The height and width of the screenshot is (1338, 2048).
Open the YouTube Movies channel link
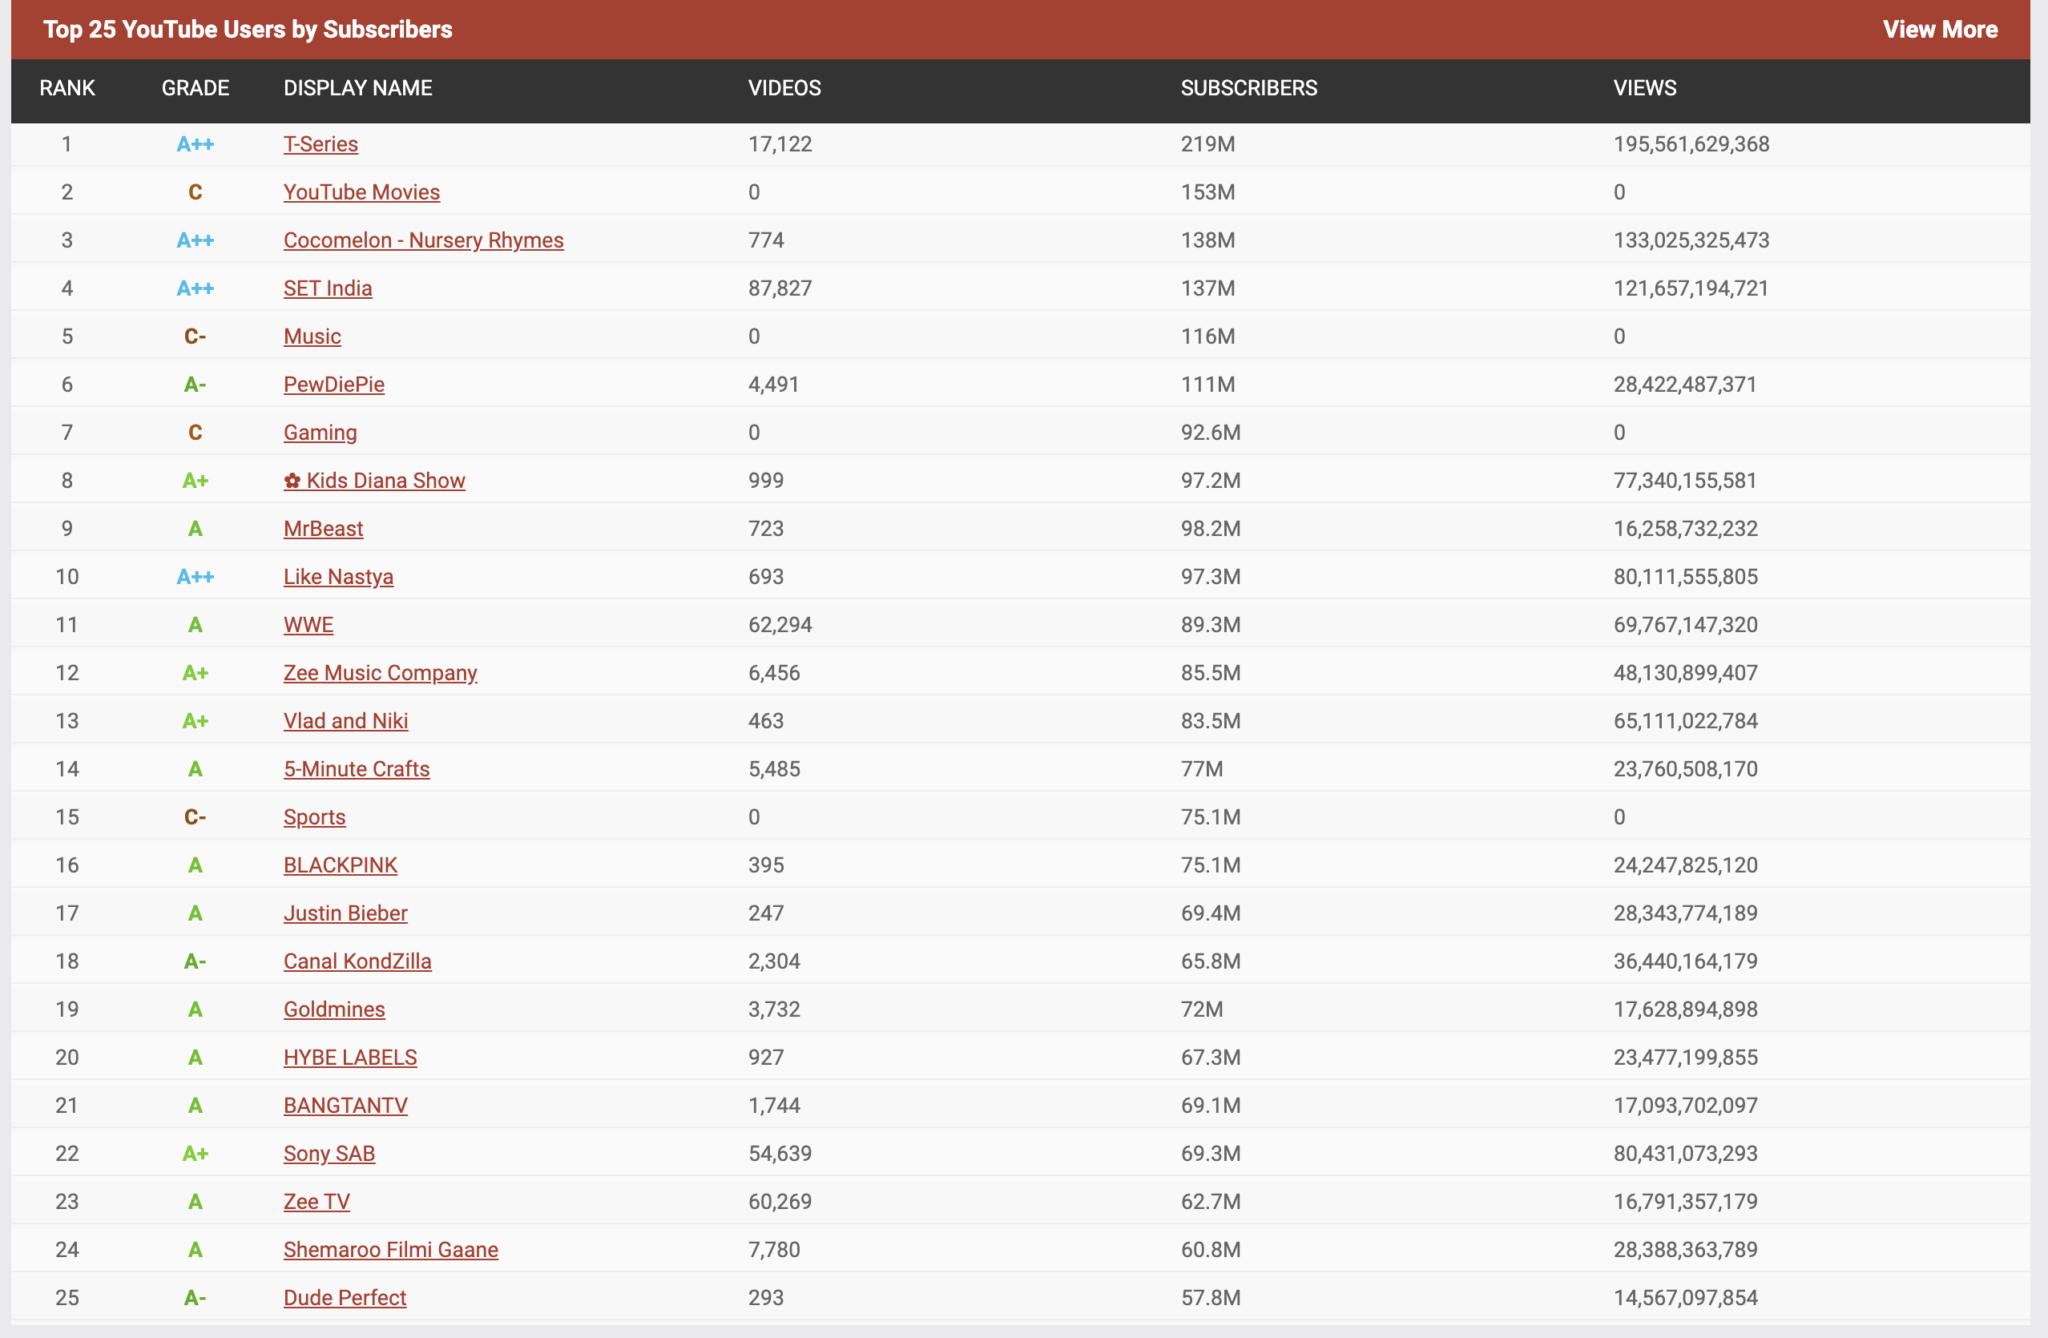click(x=361, y=192)
